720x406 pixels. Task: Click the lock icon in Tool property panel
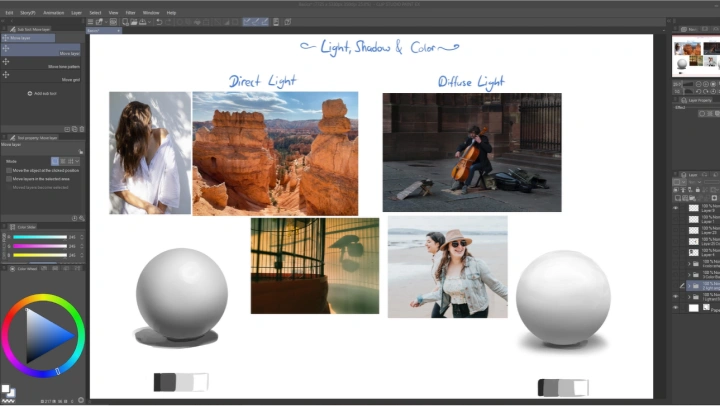(x=81, y=152)
